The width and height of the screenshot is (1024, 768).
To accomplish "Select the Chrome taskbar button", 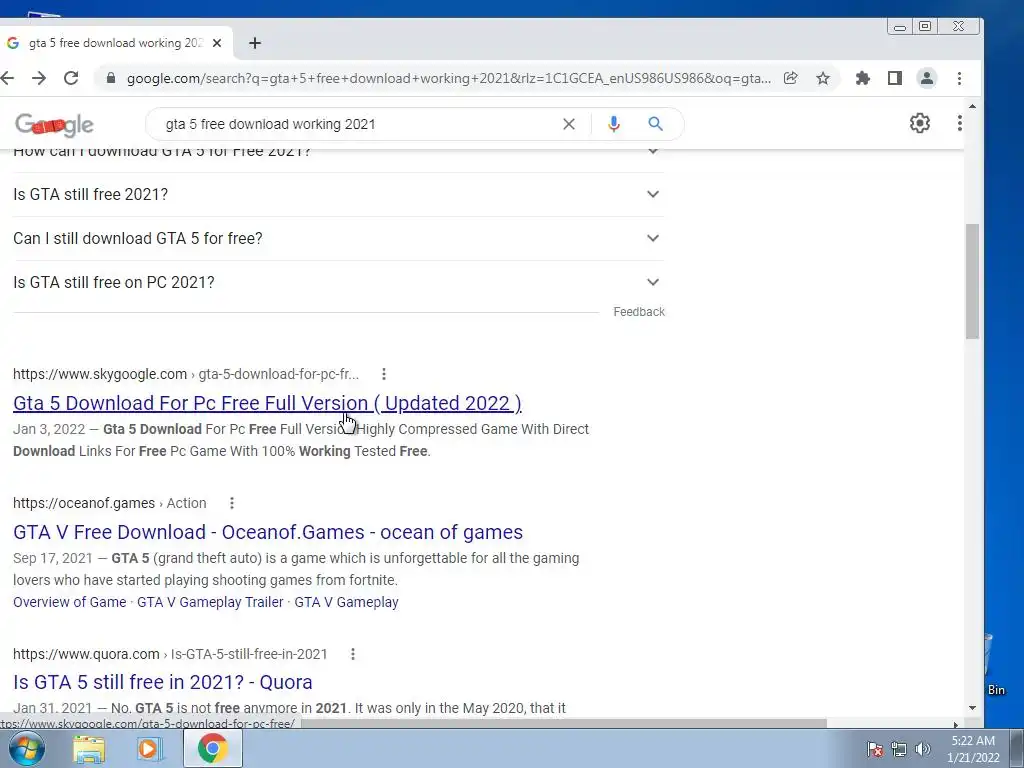I will coord(212,748).
